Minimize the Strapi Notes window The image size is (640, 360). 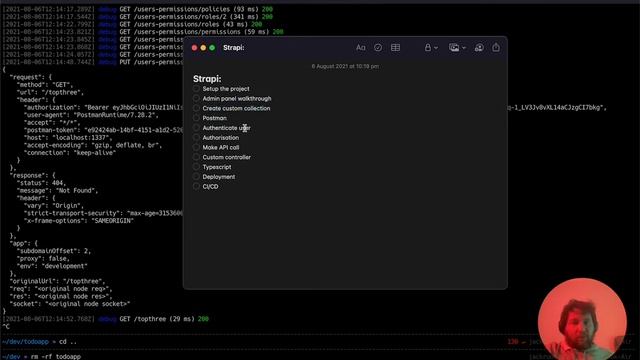pos(203,48)
